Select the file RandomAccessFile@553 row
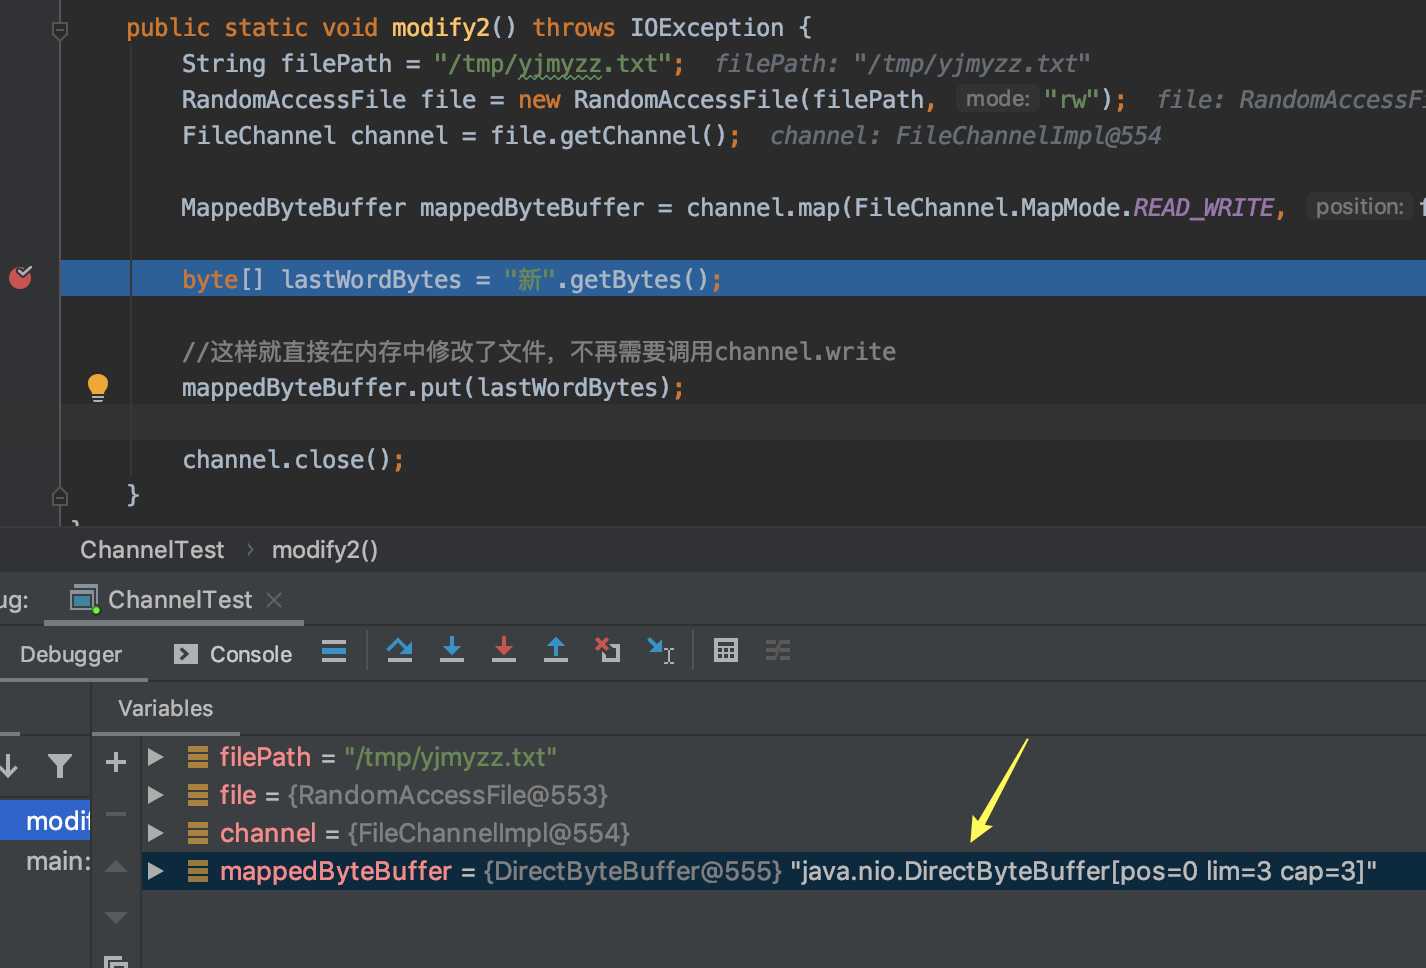The width and height of the screenshot is (1426, 968). pos(784,795)
